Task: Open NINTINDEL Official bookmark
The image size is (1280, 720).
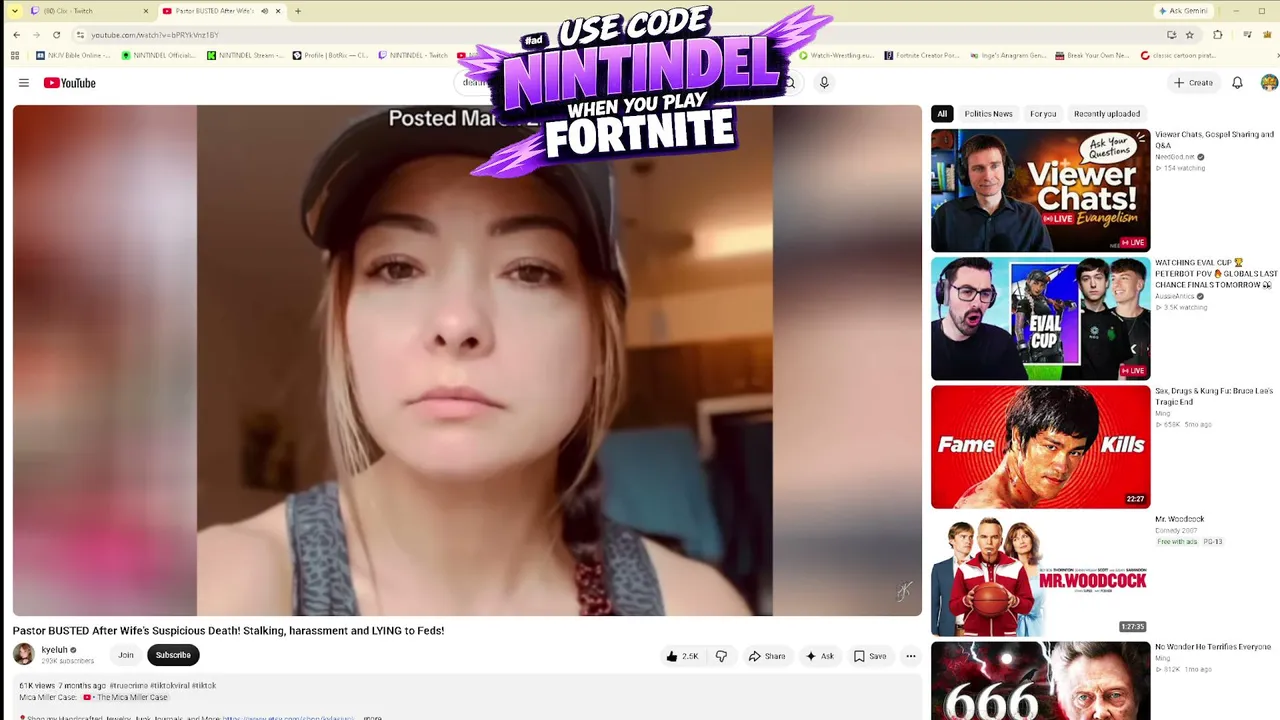Action: coord(159,56)
